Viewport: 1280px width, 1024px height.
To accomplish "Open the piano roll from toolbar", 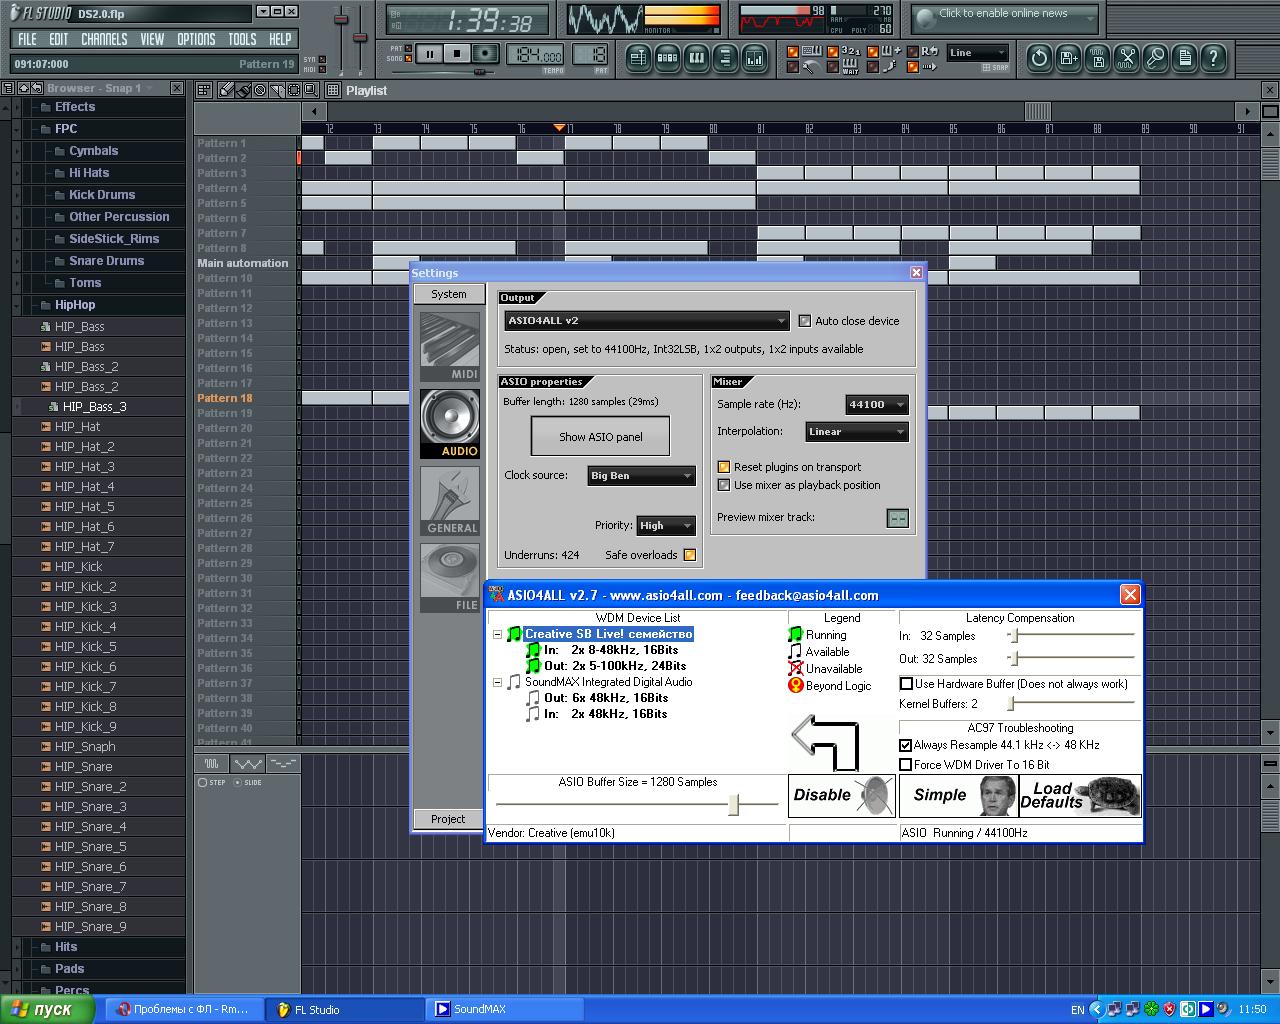I will (x=696, y=58).
